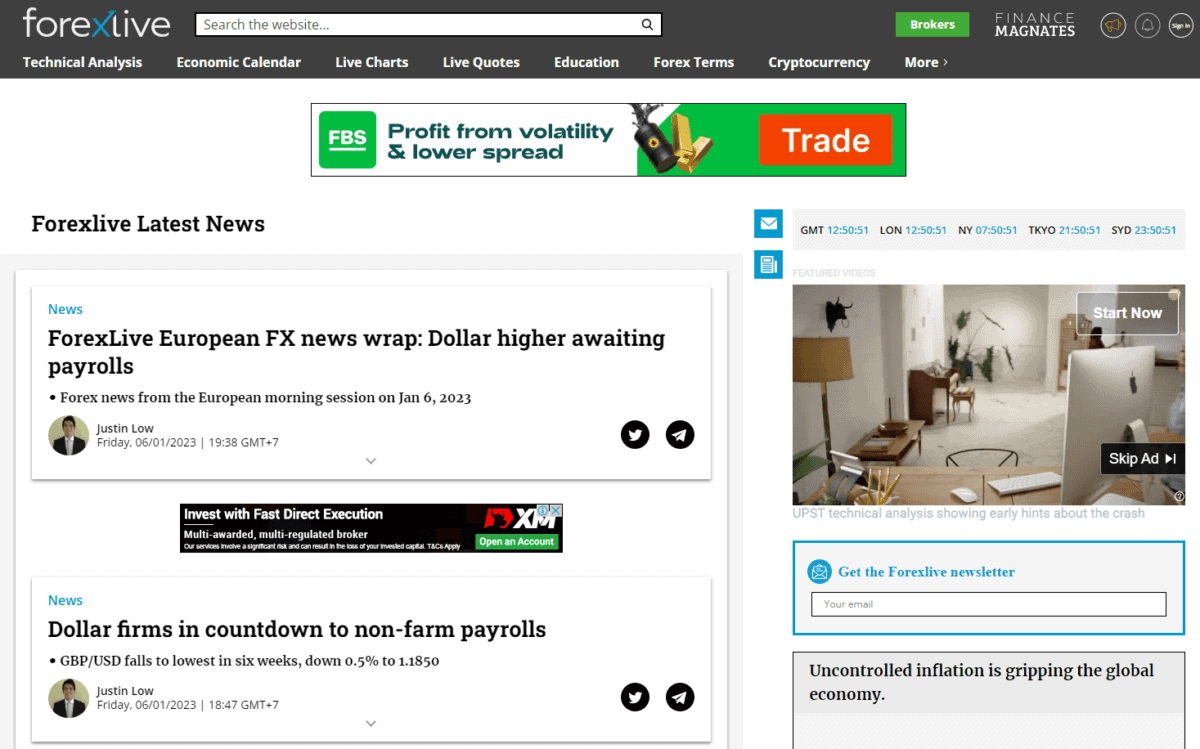Select the Cryptocurrency navigation item
The width and height of the screenshot is (1200, 749).
[819, 62]
